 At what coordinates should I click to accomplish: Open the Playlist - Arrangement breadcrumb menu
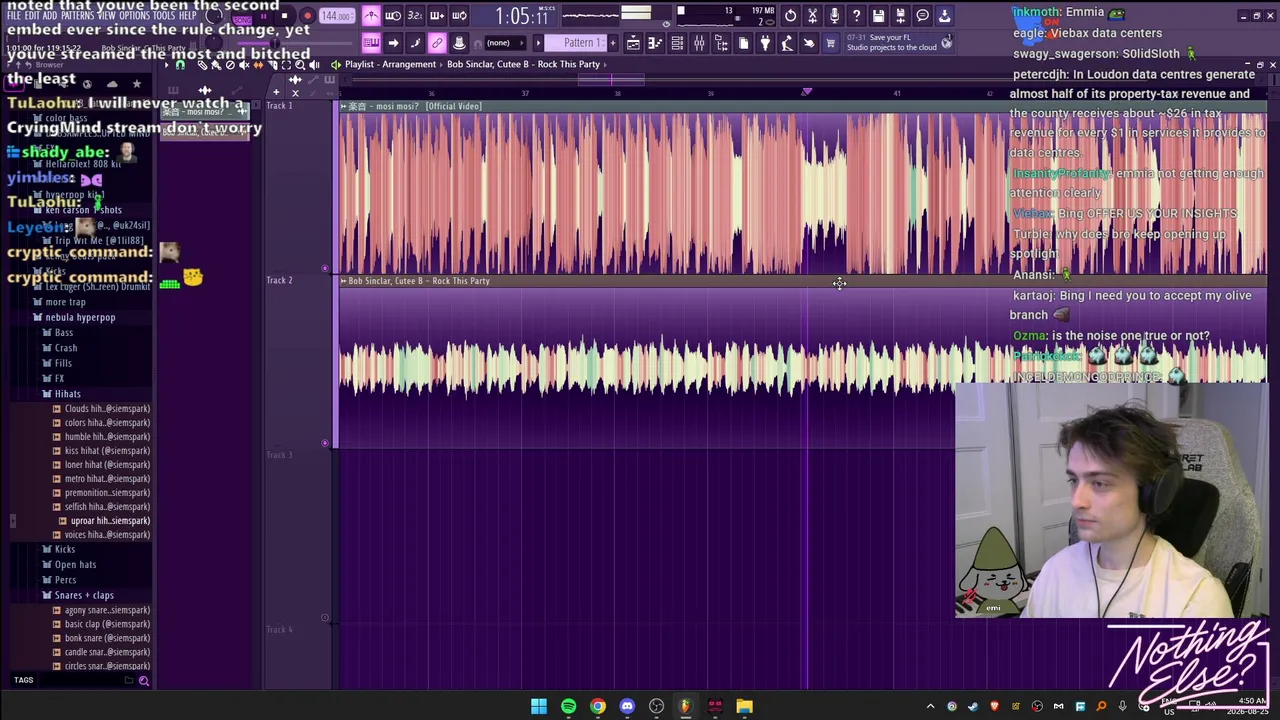tap(390, 64)
